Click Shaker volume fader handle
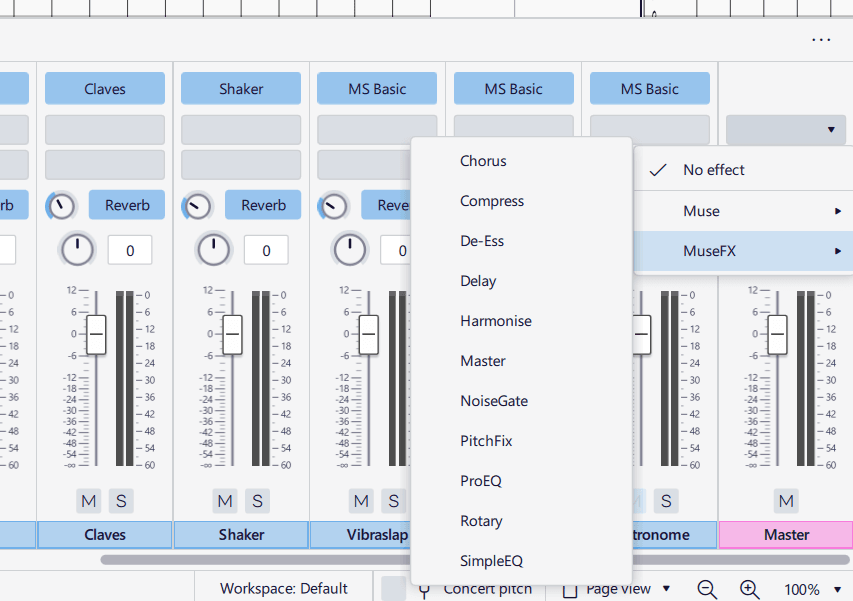This screenshot has height=601, width=853. pyautogui.click(x=232, y=334)
